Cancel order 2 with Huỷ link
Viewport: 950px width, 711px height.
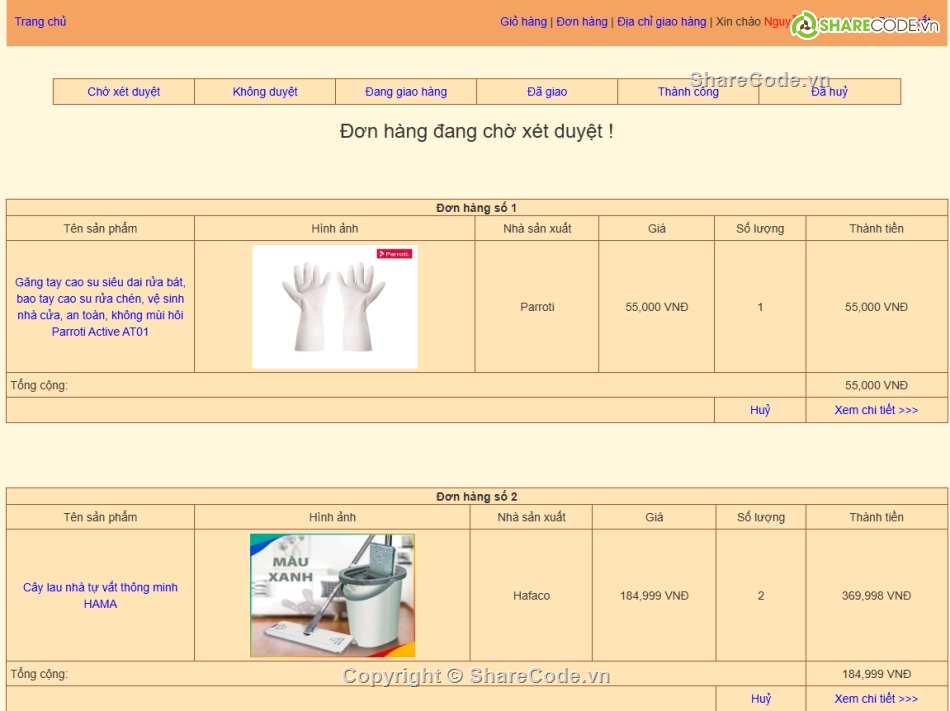coord(760,698)
